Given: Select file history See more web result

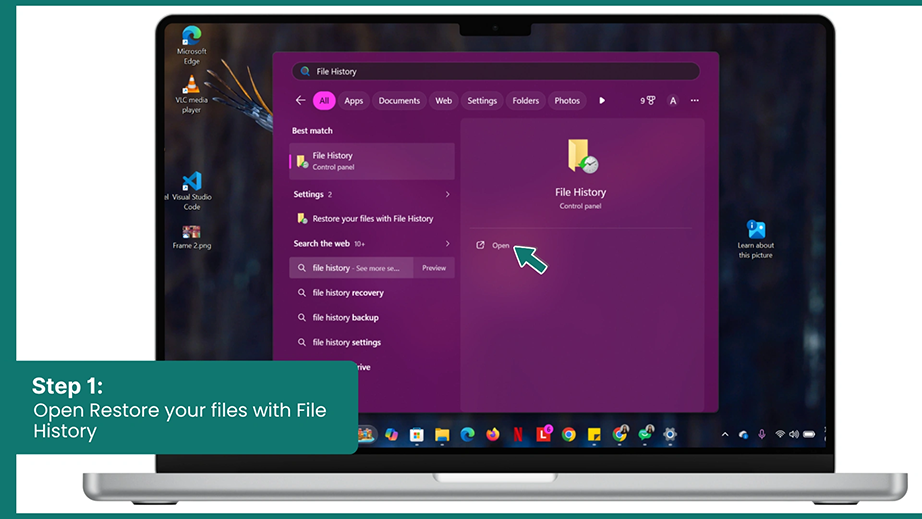Looking at the screenshot, I should click(351, 268).
